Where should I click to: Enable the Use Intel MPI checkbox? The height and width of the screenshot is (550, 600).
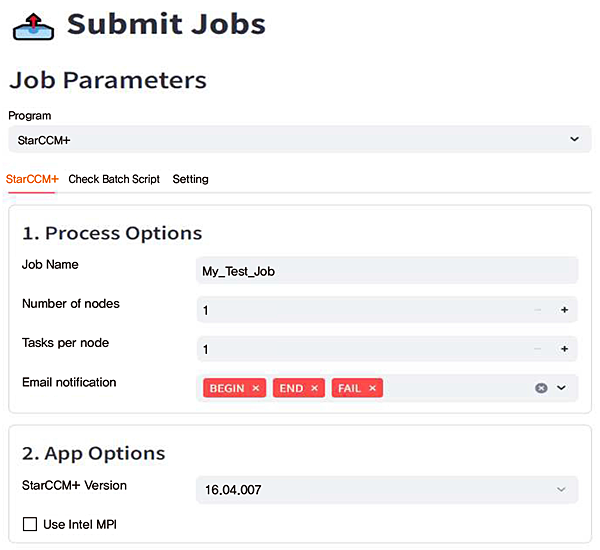click(x=30, y=524)
